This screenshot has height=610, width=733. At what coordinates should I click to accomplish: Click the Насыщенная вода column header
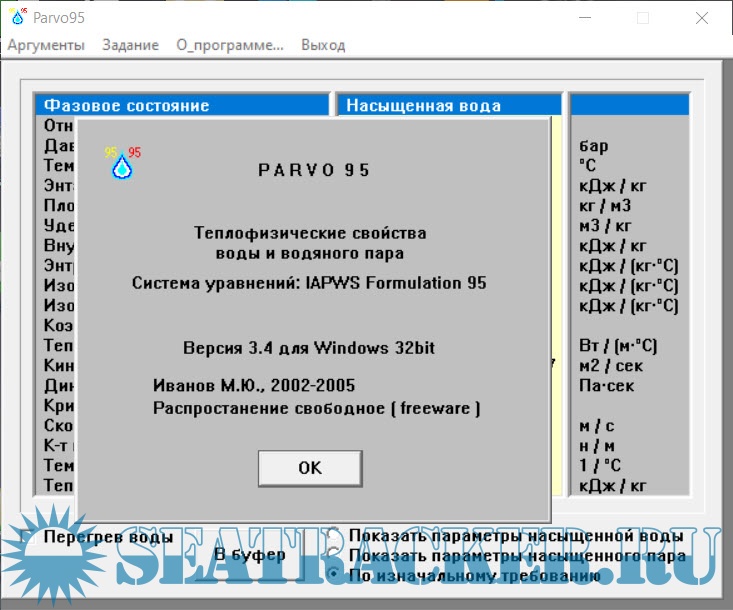445,105
